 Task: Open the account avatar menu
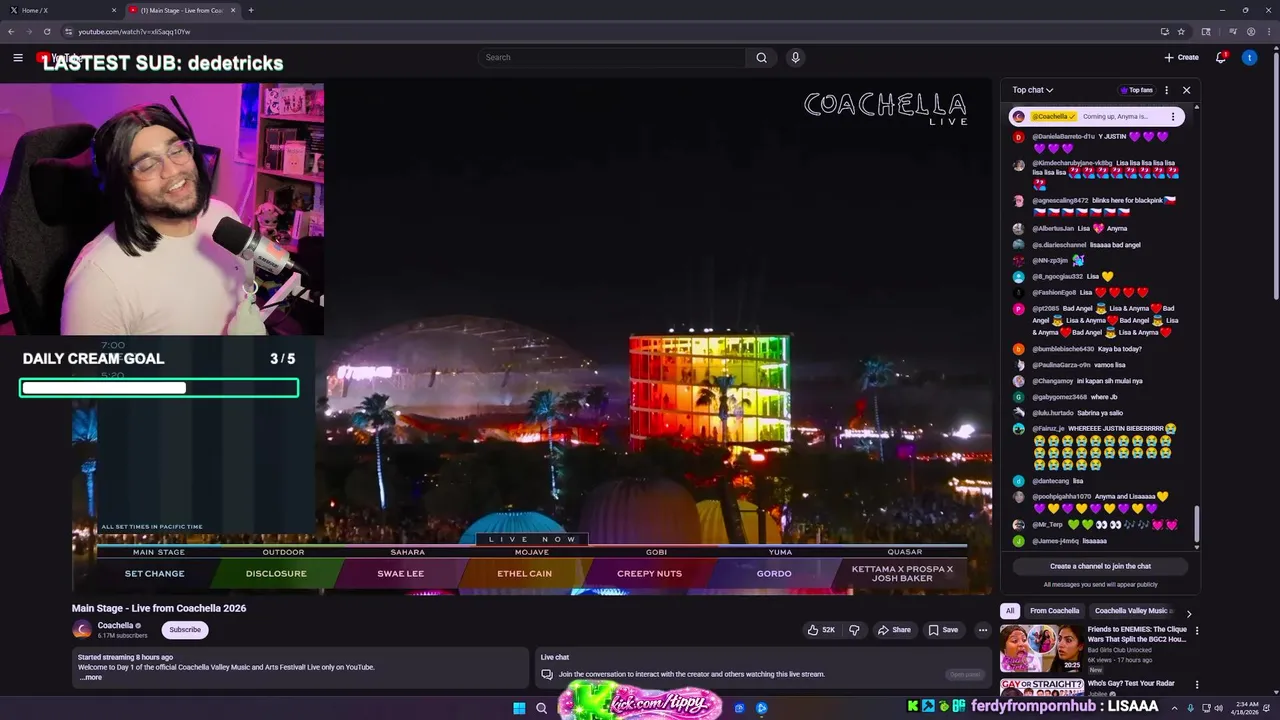click(1249, 58)
